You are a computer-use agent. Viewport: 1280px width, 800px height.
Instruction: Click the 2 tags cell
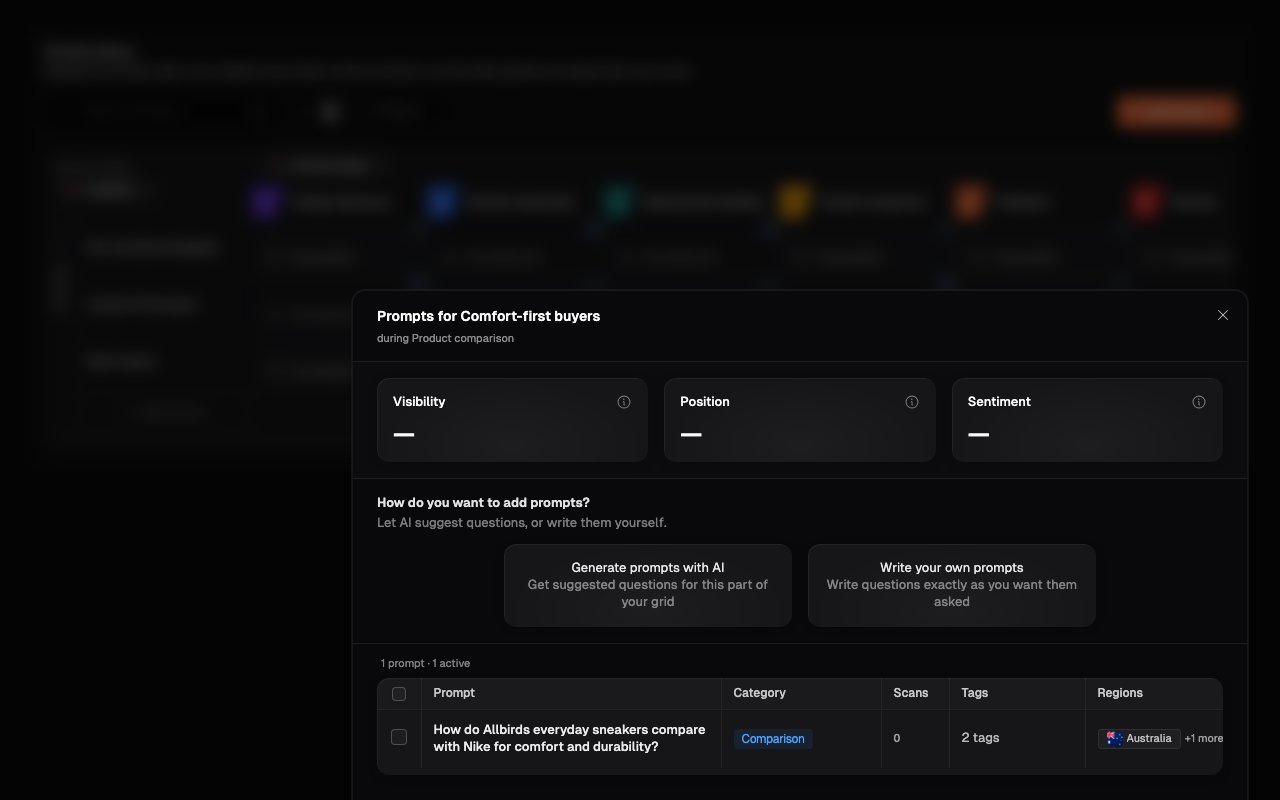(x=980, y=738)
